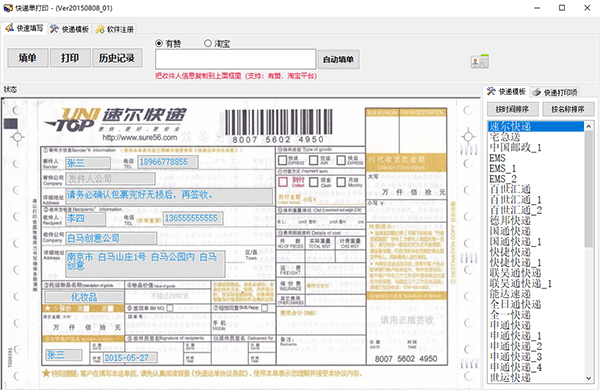Select 国通快递 in template list
Image resolution: width=600 pixels, height=390 pixels.
(x=536, y=231)
